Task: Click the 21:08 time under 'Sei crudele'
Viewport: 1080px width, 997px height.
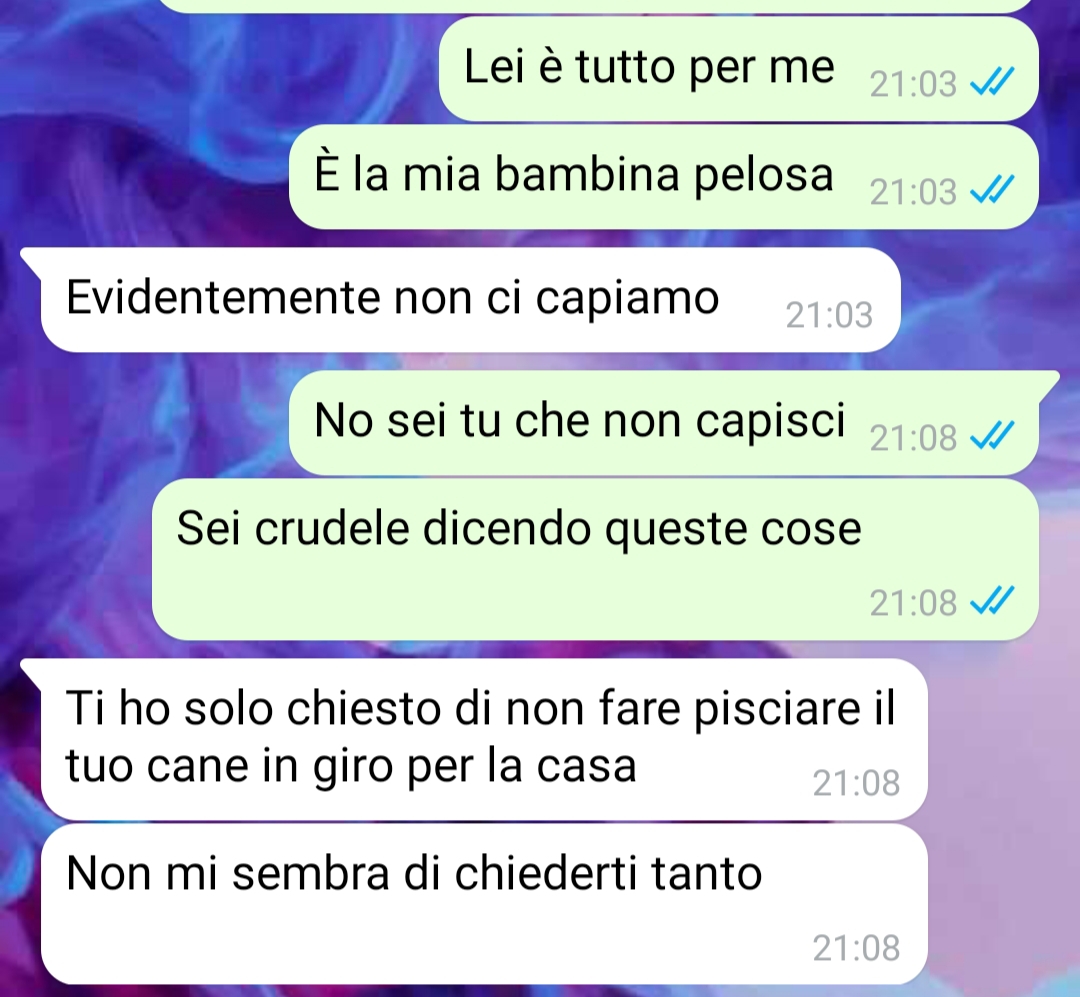Action: [913, 602]
